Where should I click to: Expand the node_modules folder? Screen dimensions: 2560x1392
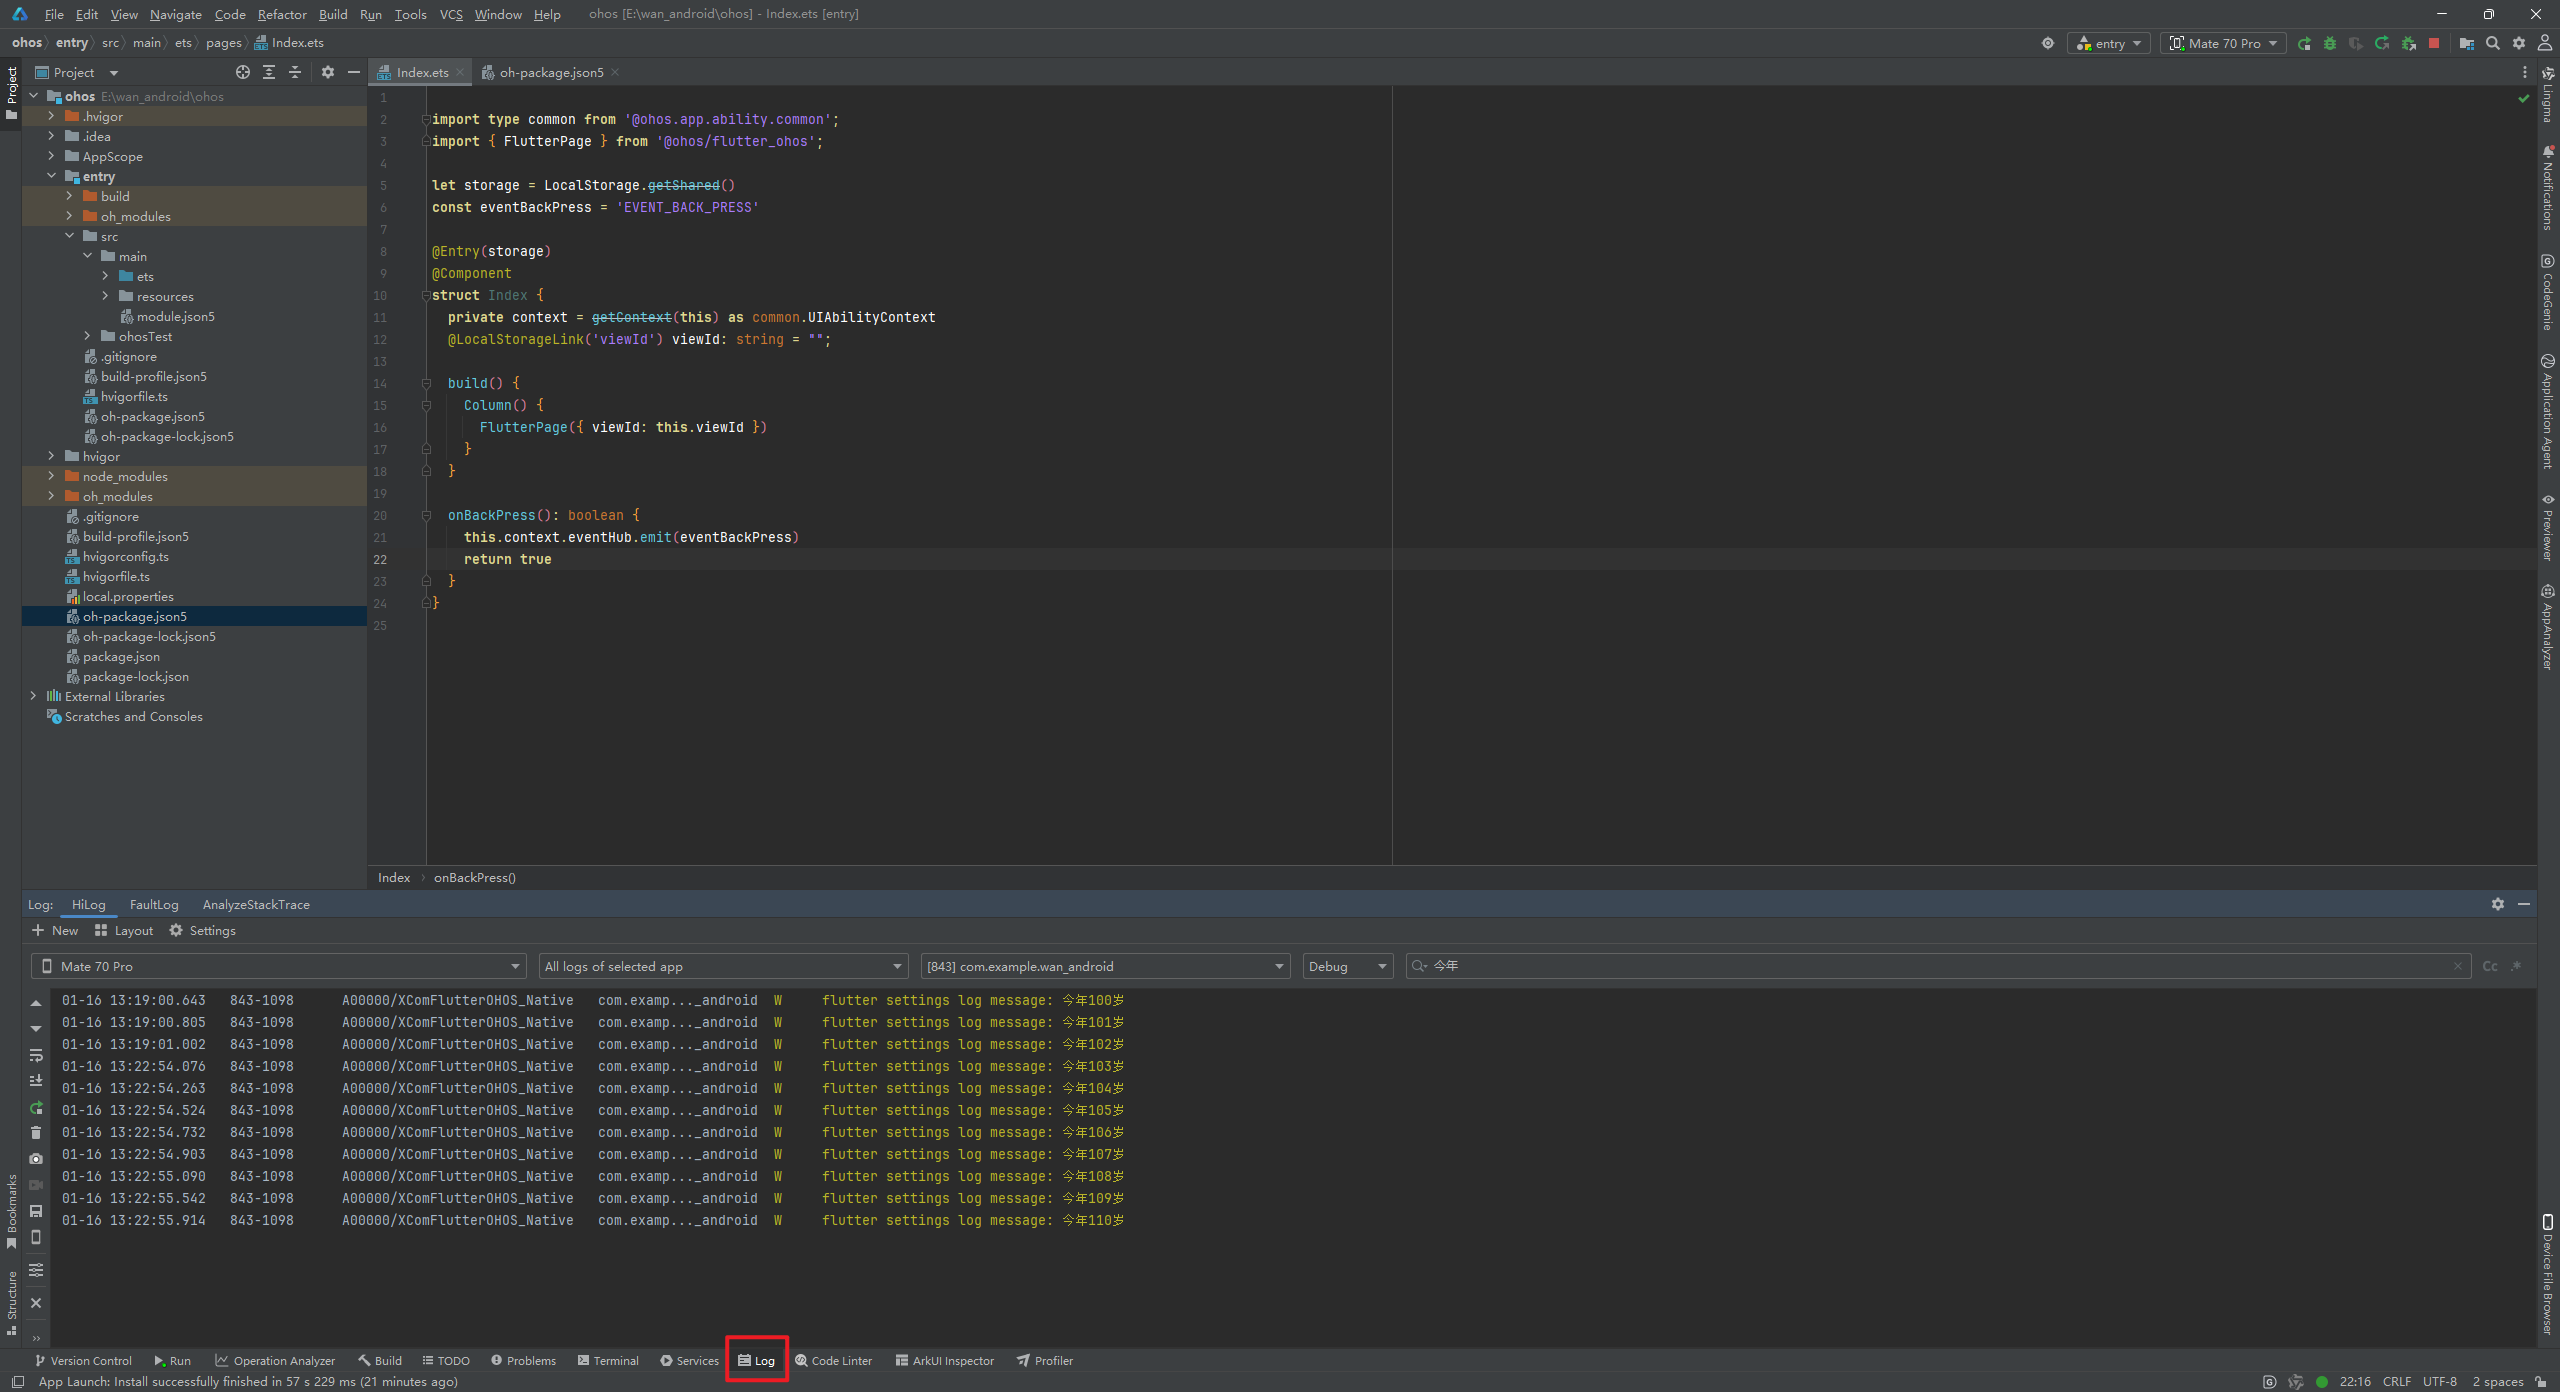[52, 476]
